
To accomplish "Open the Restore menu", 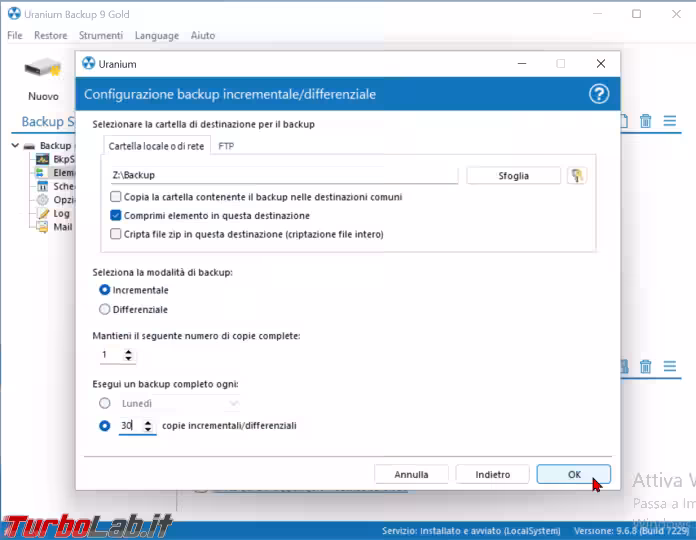I will 51,35.
